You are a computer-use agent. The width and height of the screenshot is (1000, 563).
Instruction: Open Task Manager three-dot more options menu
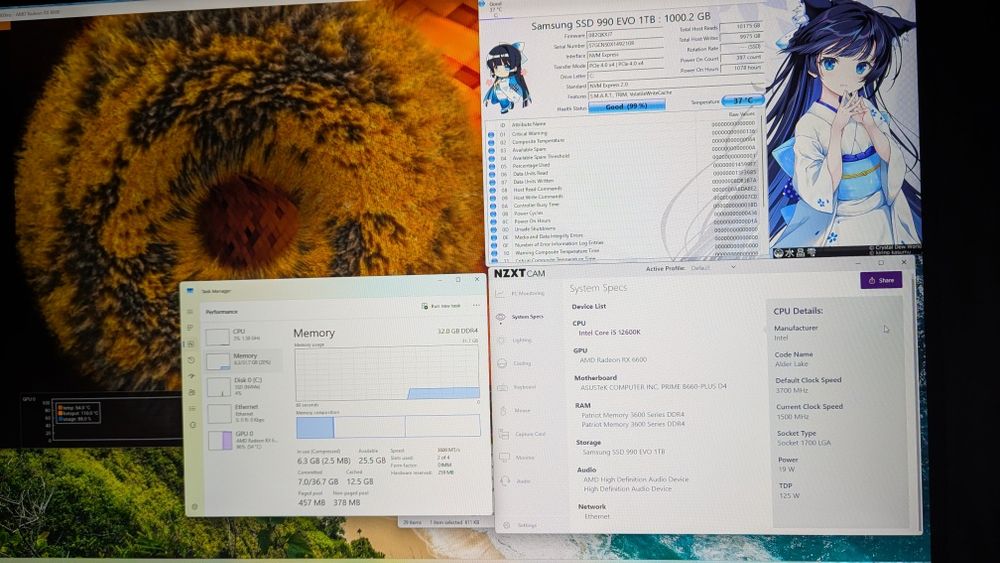pyautogui.click(x=476, y=305)
